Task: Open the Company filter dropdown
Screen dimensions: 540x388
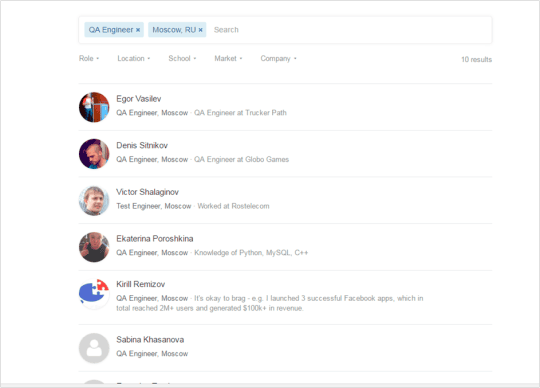Action: coord(278,59)
